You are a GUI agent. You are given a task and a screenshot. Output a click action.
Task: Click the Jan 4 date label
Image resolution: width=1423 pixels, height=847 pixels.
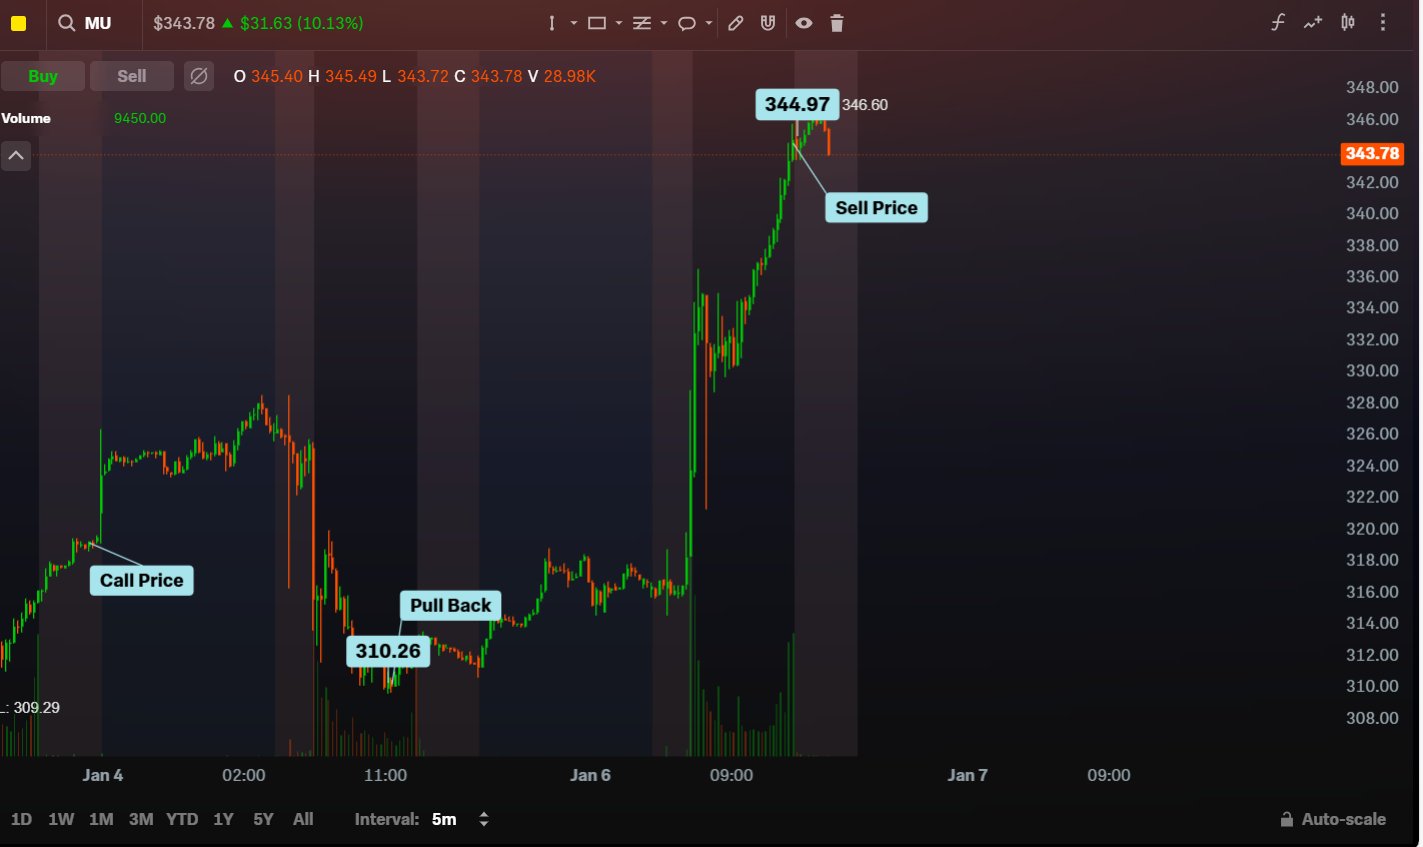[103, 775]
